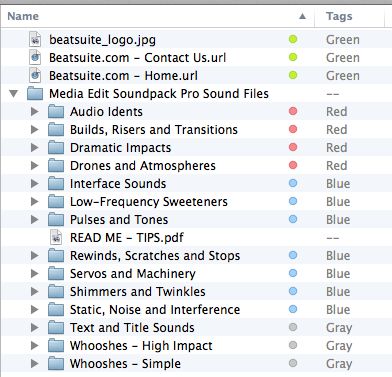Click the green tag dot for Home.url
The image size is (392, 377).
point(293,75)
